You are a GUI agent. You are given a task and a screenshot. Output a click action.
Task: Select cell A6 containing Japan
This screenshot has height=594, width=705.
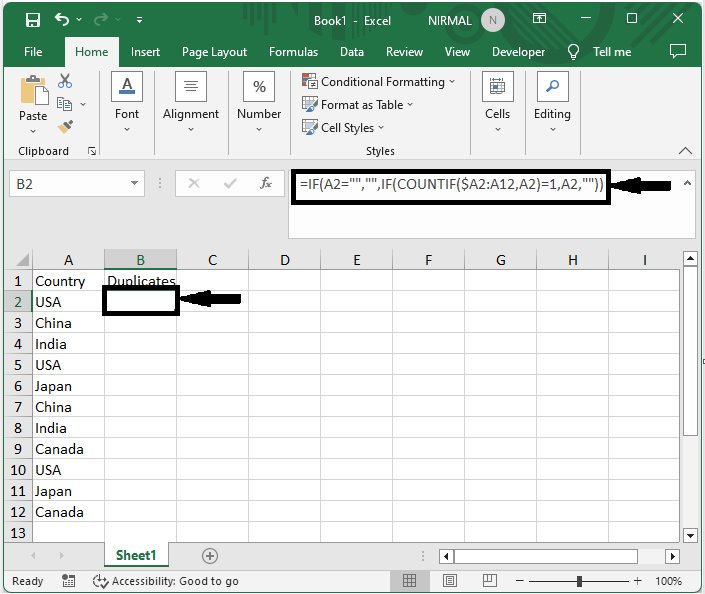(x=68, y=386)
